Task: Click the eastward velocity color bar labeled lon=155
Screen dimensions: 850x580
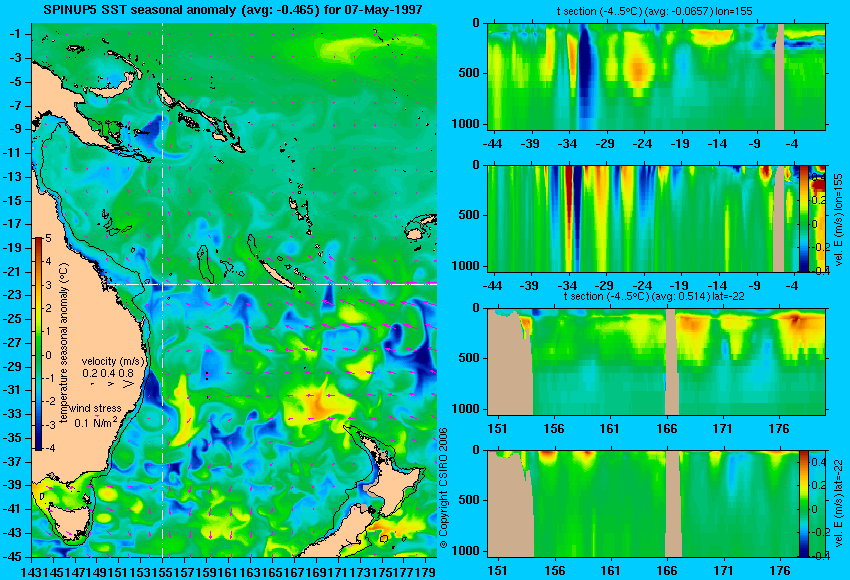Action: click(x=804, y=218)
